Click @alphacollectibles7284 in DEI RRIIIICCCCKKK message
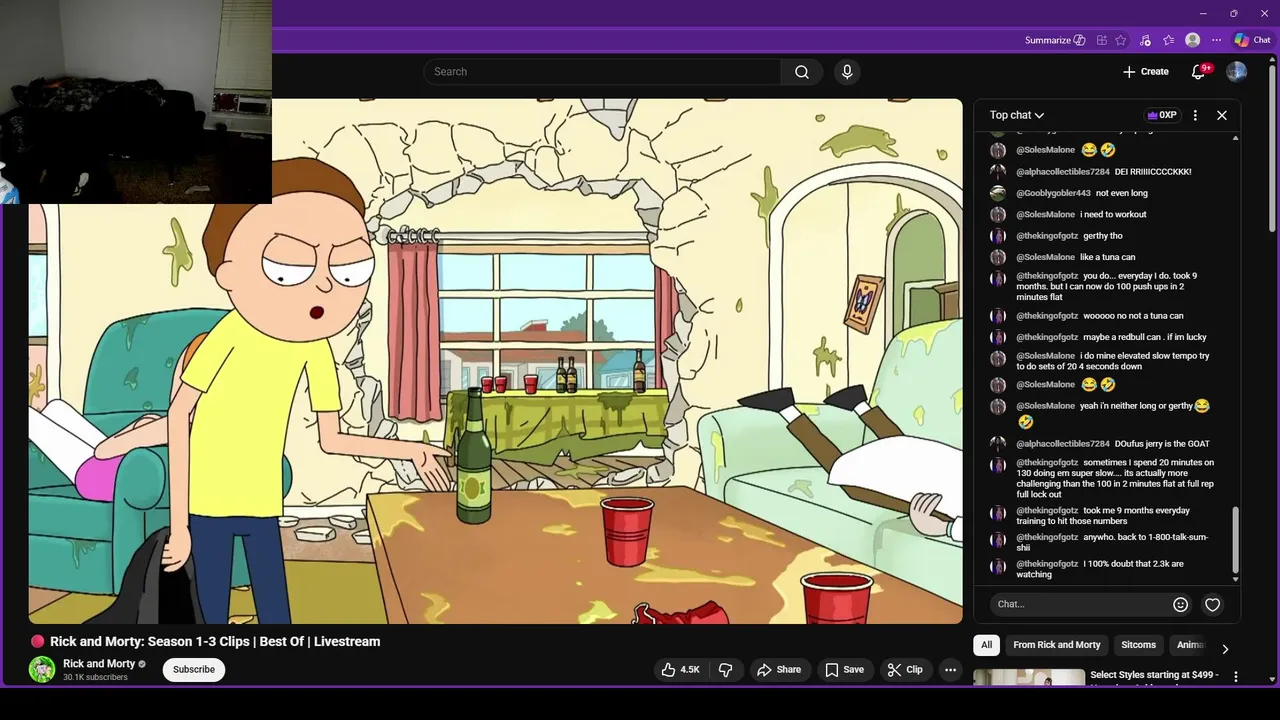The width and height of the screenshot is (1280, 720). coord(1063,172)
